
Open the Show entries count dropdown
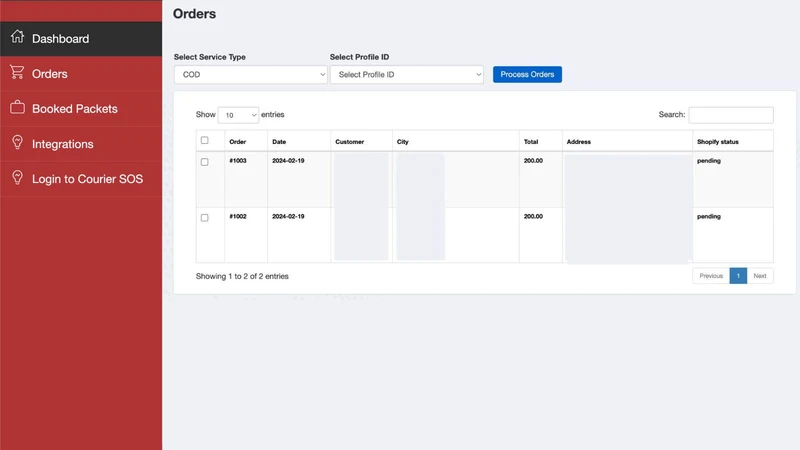(238, 115)
